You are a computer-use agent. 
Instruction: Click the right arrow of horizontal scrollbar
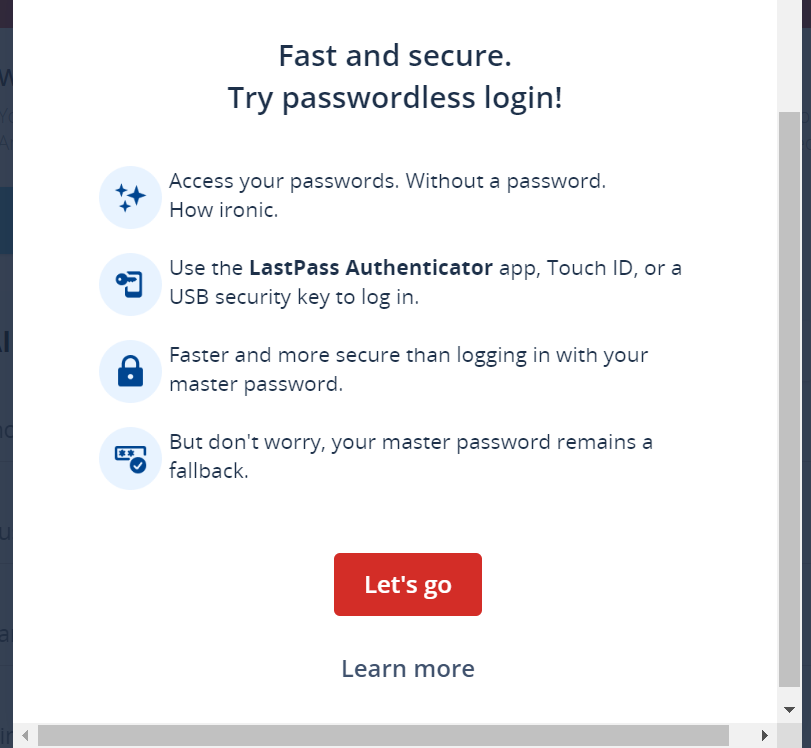(765, 736)
